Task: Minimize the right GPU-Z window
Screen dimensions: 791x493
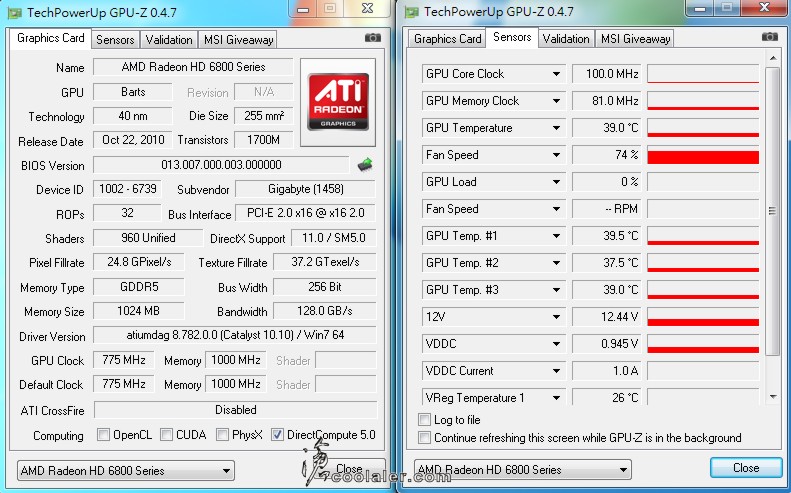Action: [700, 9]
